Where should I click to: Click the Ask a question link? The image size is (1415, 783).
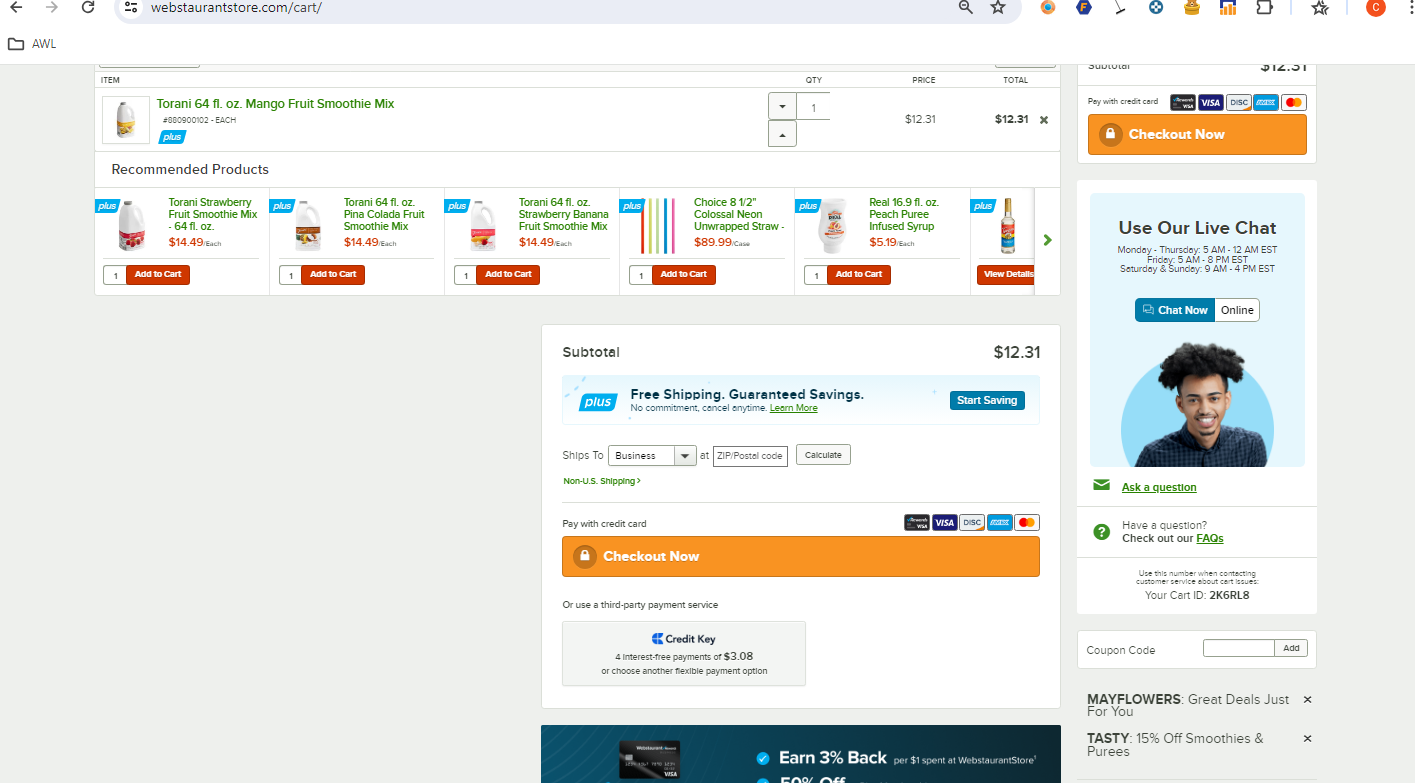click(x=1159, y=487)
